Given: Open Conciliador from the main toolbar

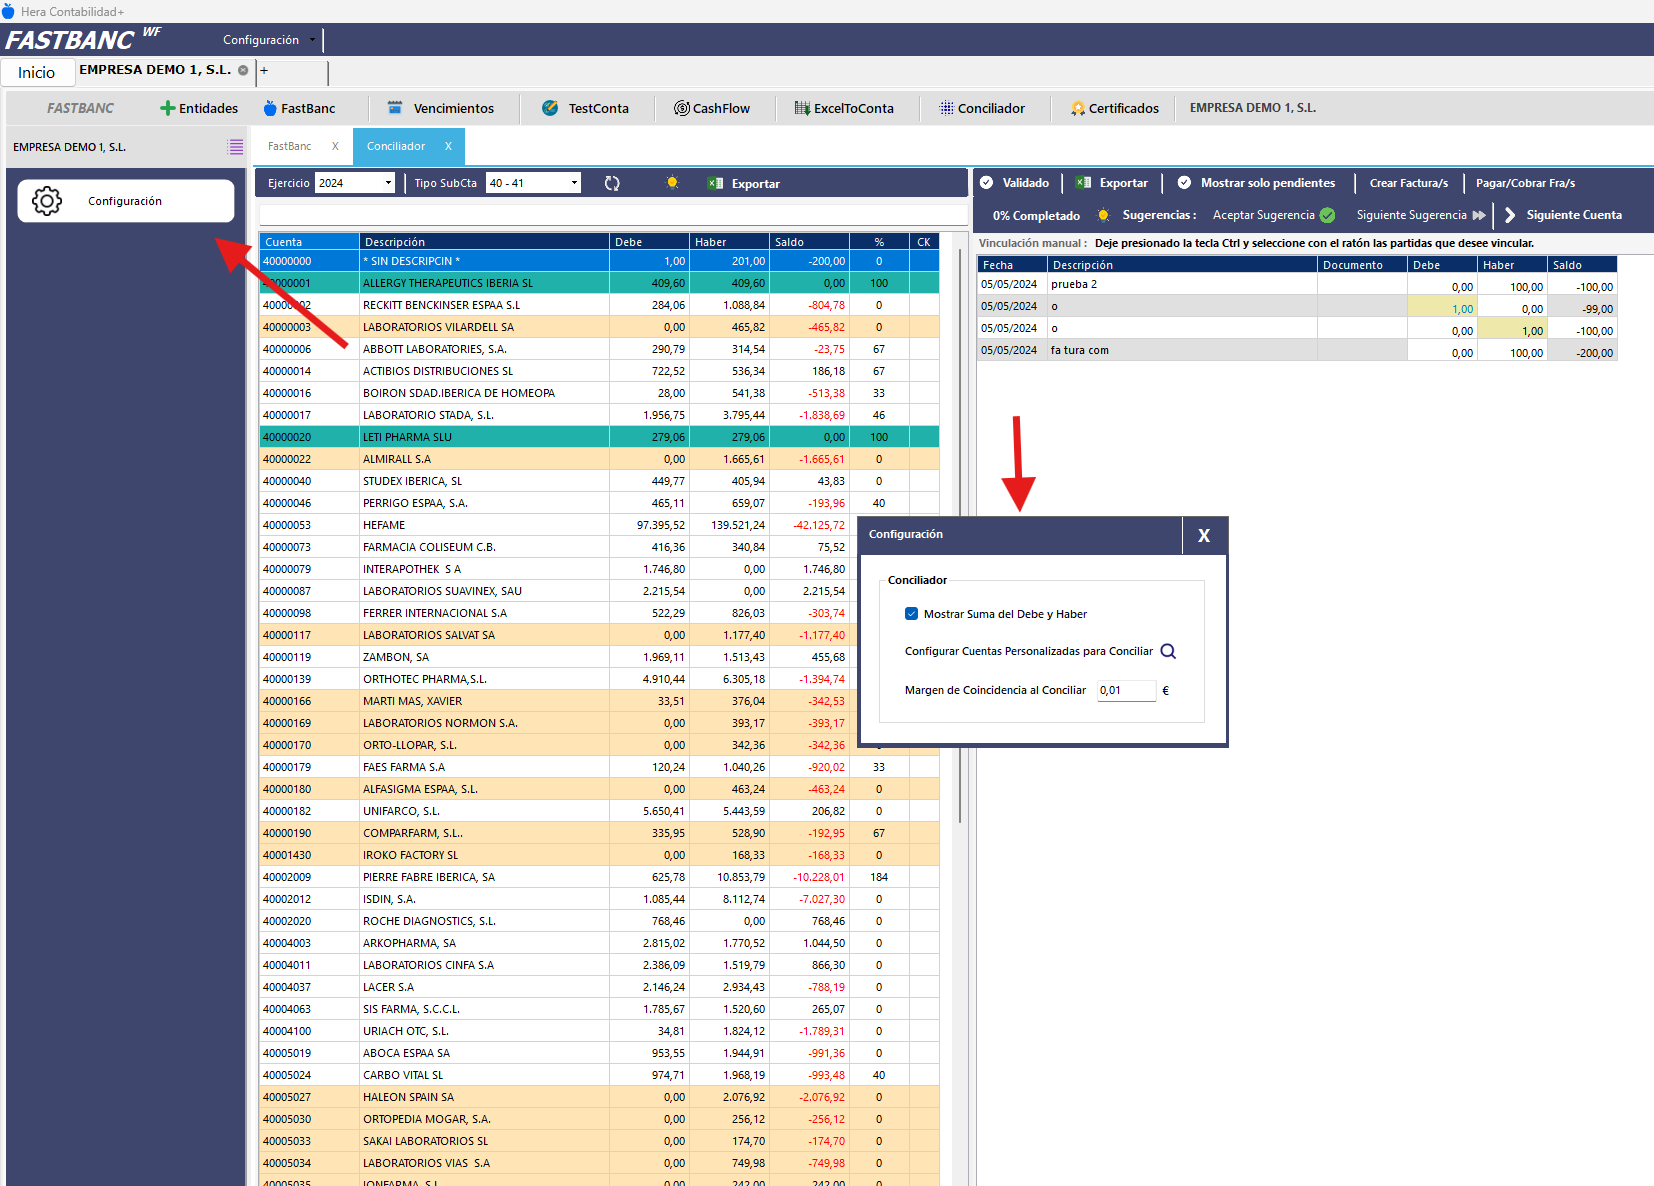Looking at the screenshot, I should click(982, 108).
